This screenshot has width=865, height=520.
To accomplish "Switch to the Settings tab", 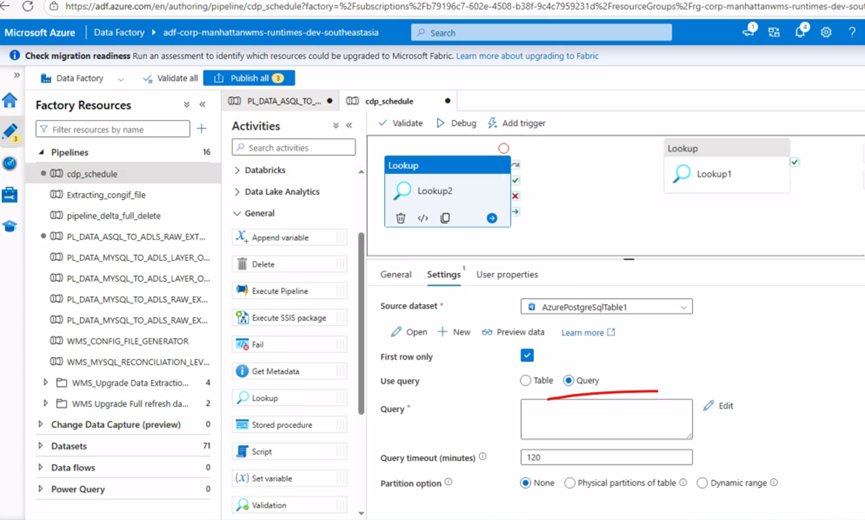I will (444, 274).
